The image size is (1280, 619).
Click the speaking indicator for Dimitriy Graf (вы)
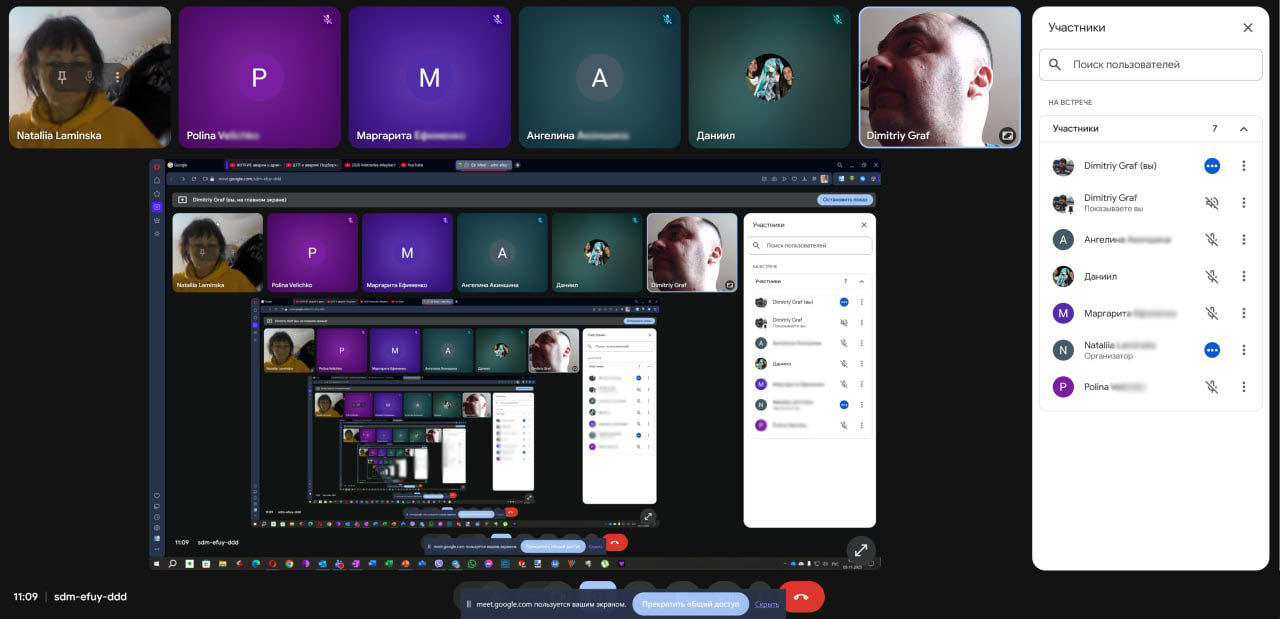point(1212,166)
